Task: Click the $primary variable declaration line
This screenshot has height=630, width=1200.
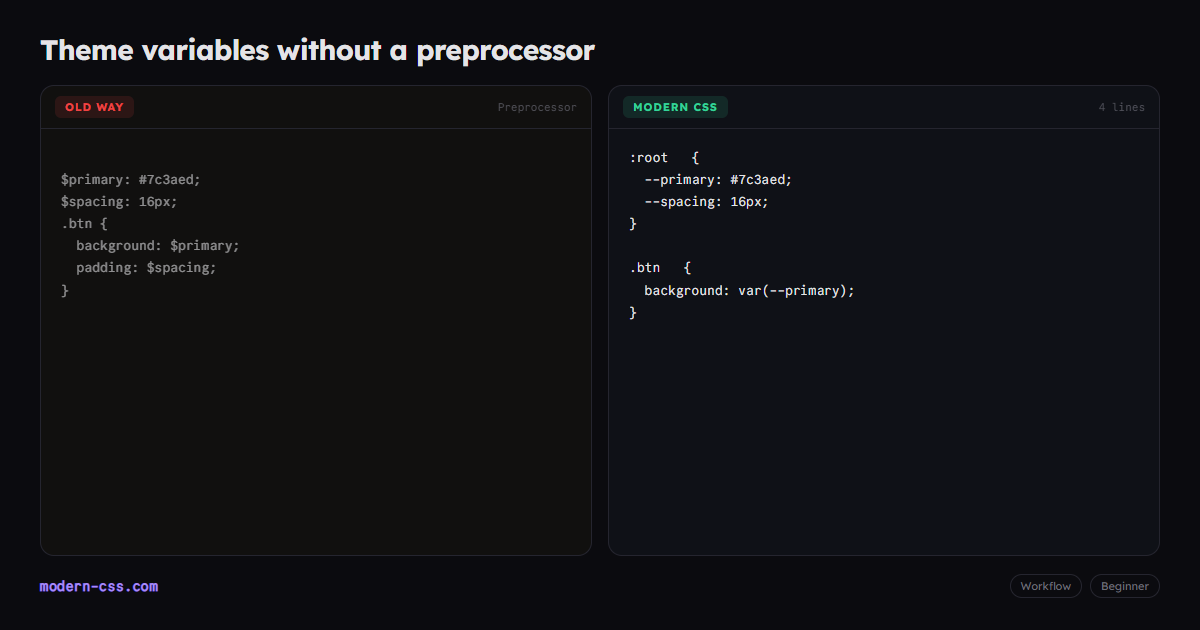Action: [x=131, y=180]
